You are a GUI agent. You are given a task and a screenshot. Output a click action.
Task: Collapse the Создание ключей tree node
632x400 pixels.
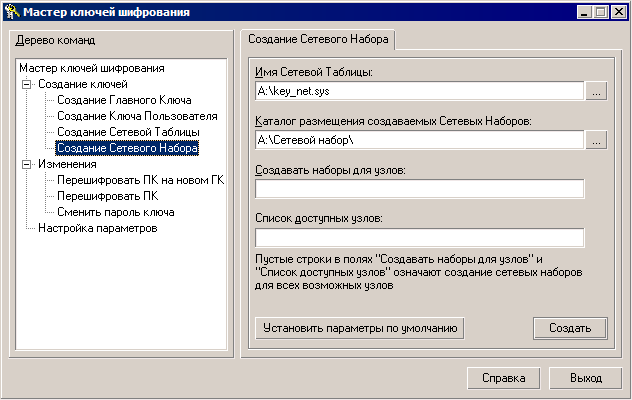(27, 84)
